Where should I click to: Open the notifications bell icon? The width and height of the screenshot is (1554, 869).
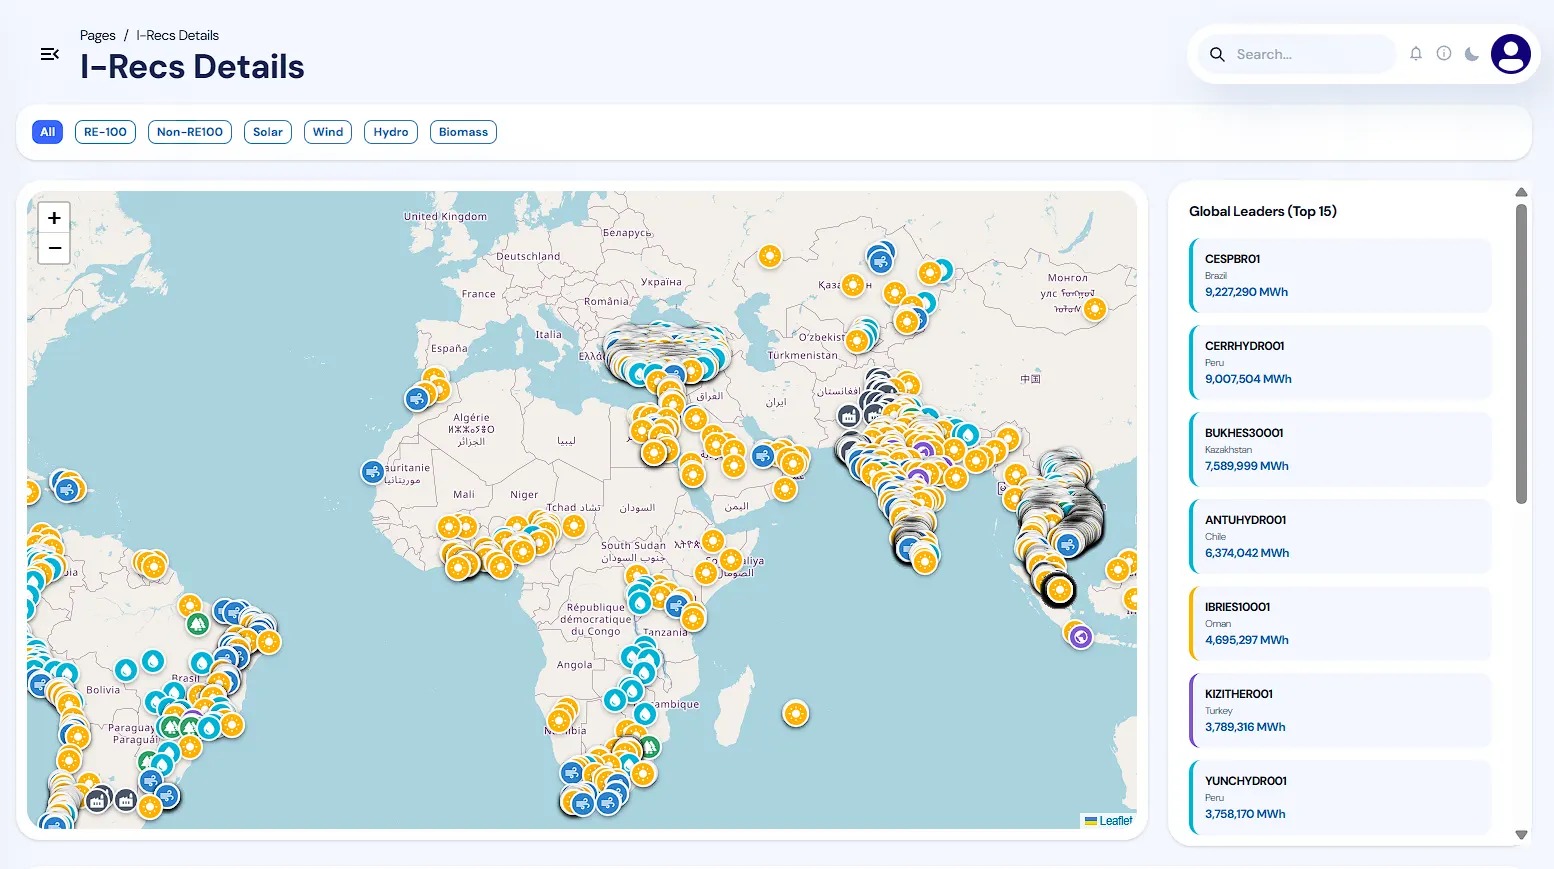(x=1416, y=54)
